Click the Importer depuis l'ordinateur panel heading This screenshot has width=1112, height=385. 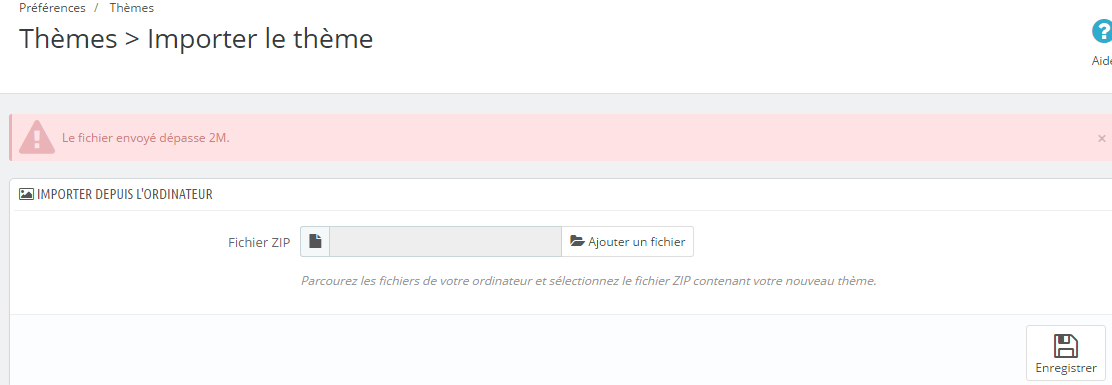point(125,194)
